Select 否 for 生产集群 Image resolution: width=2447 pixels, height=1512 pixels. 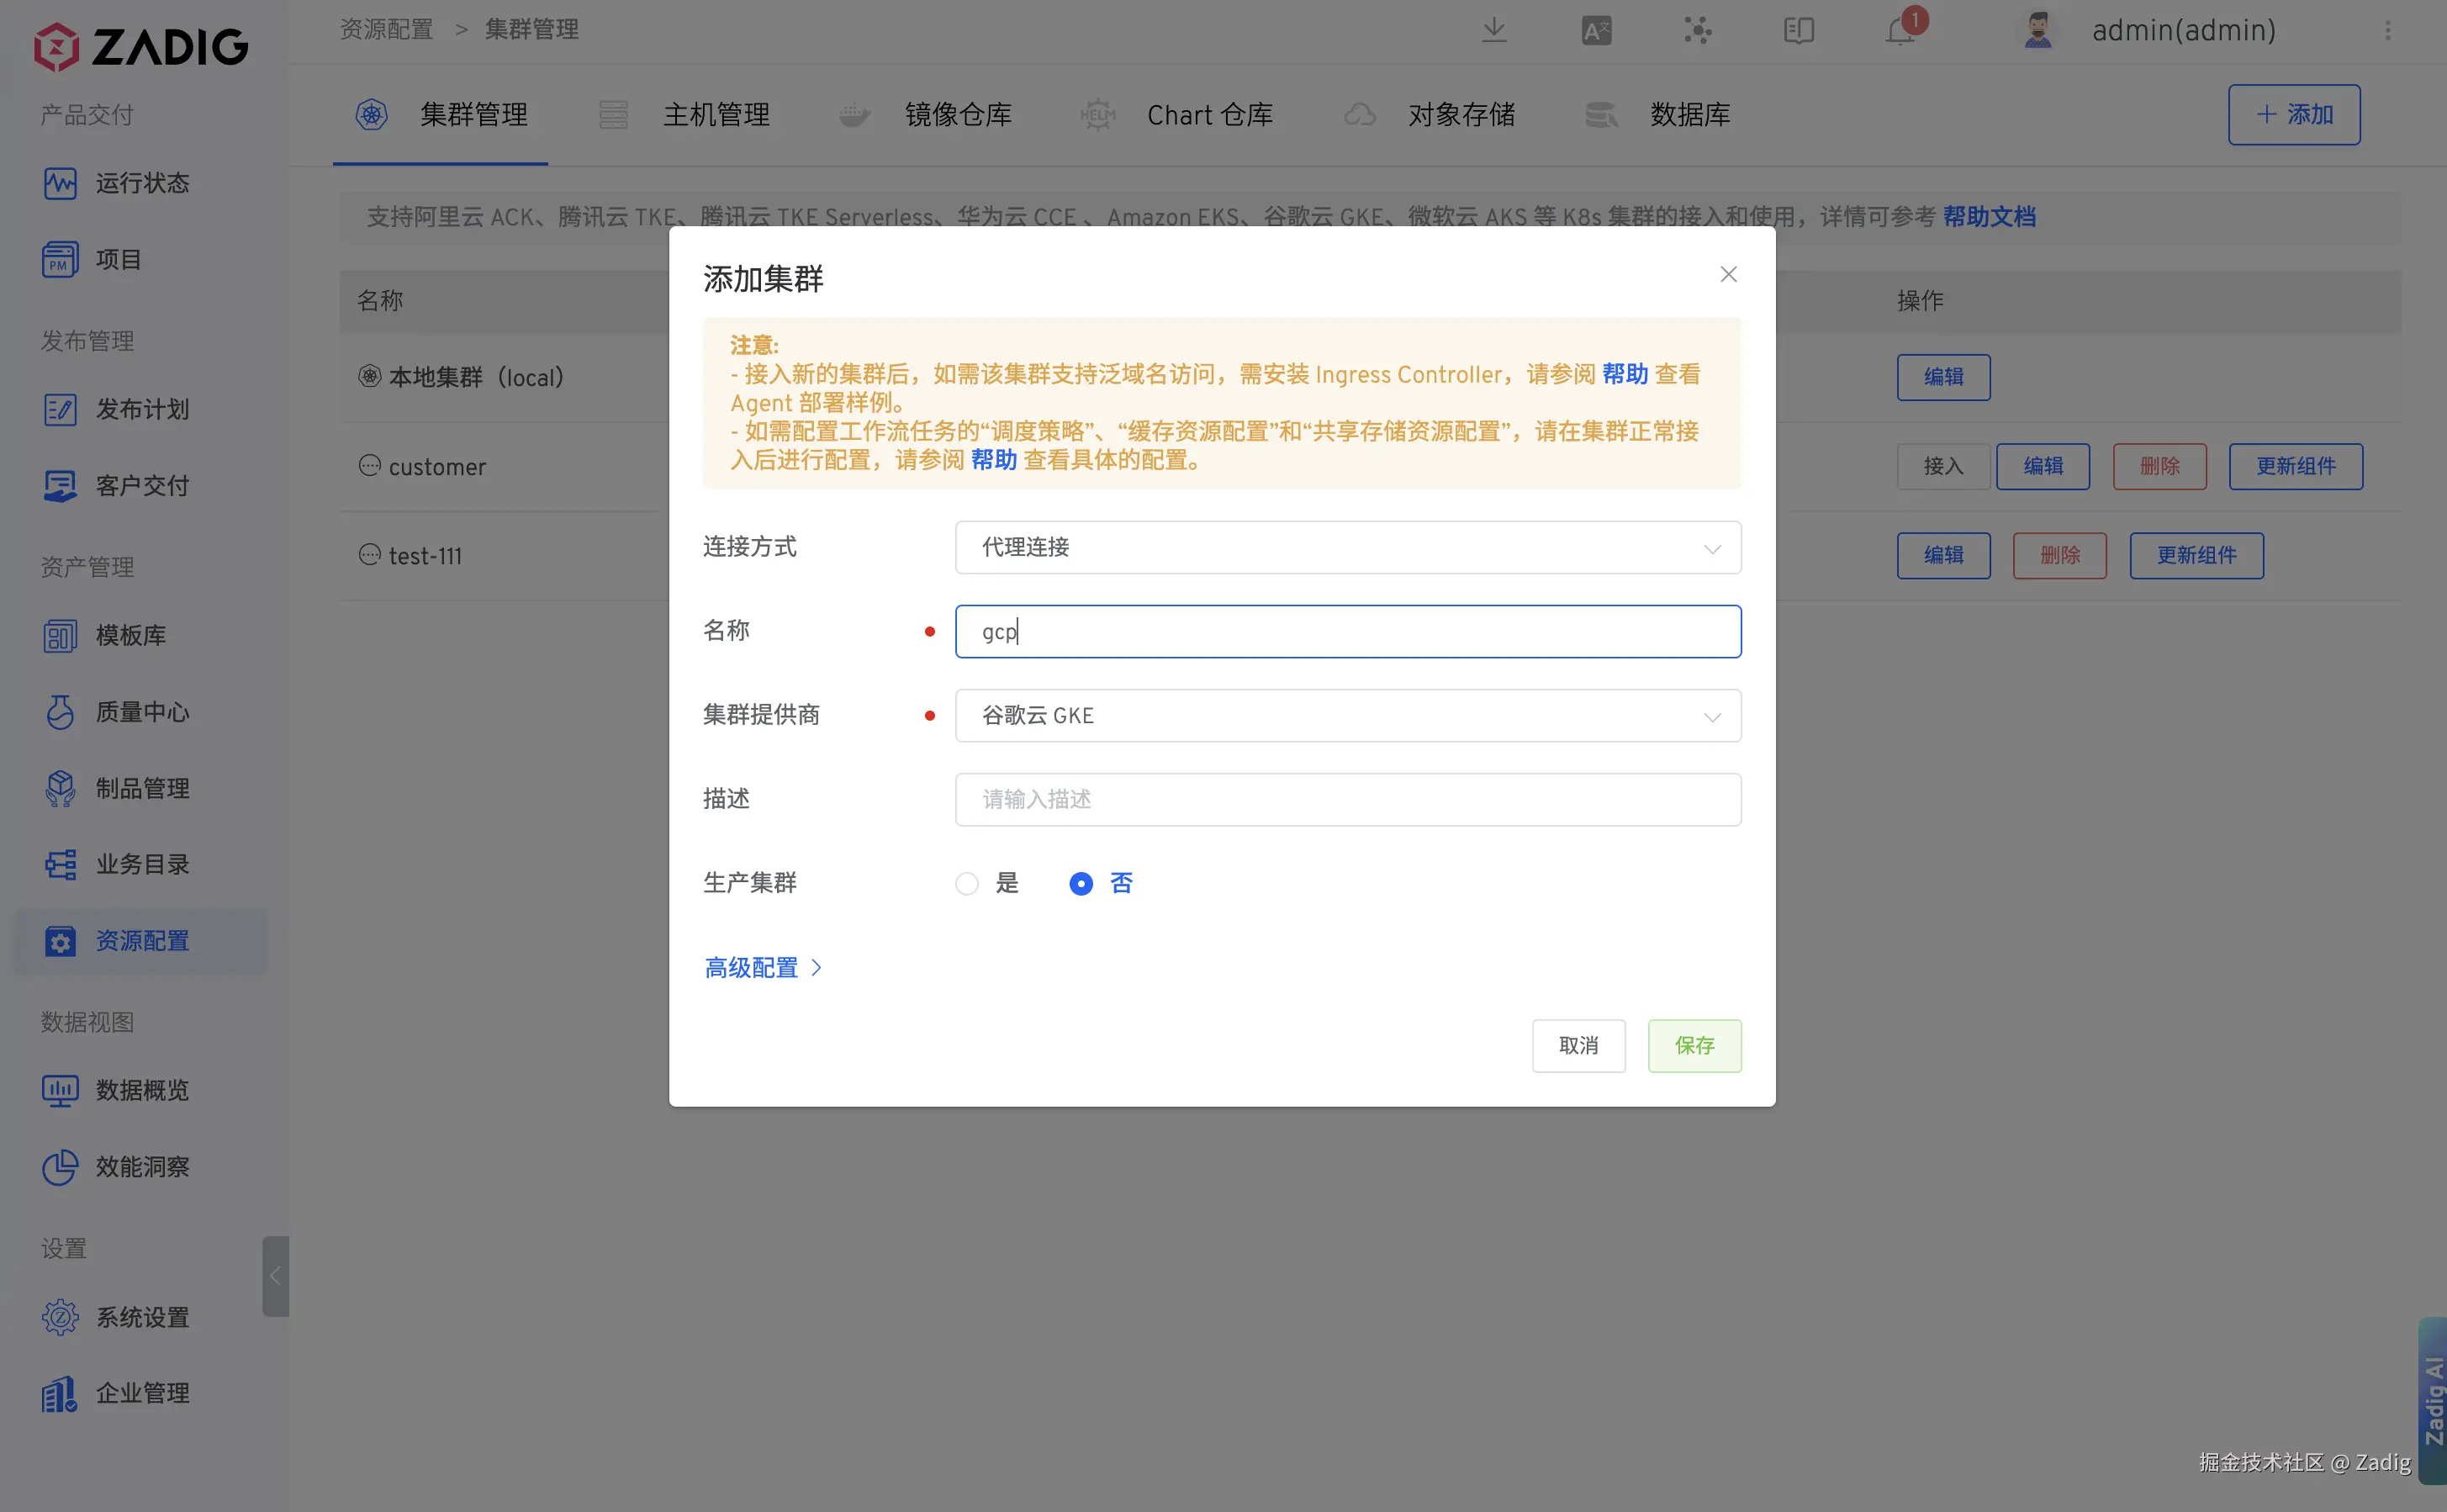click(1081, 884)
